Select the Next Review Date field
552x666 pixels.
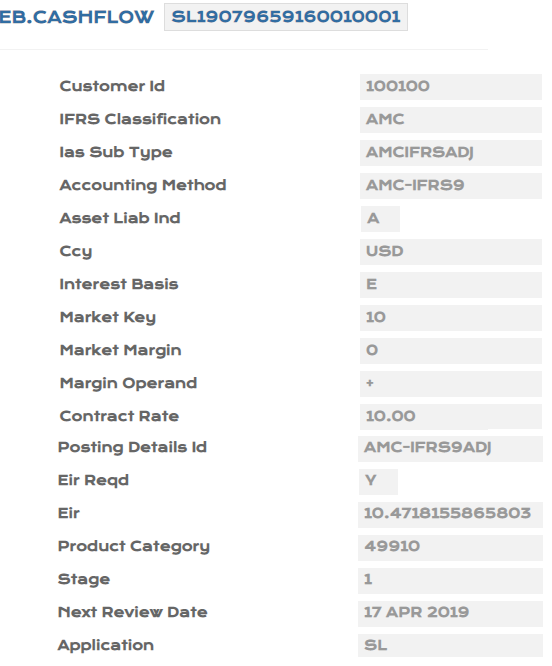pyautogui.click(x=450, y=614)
